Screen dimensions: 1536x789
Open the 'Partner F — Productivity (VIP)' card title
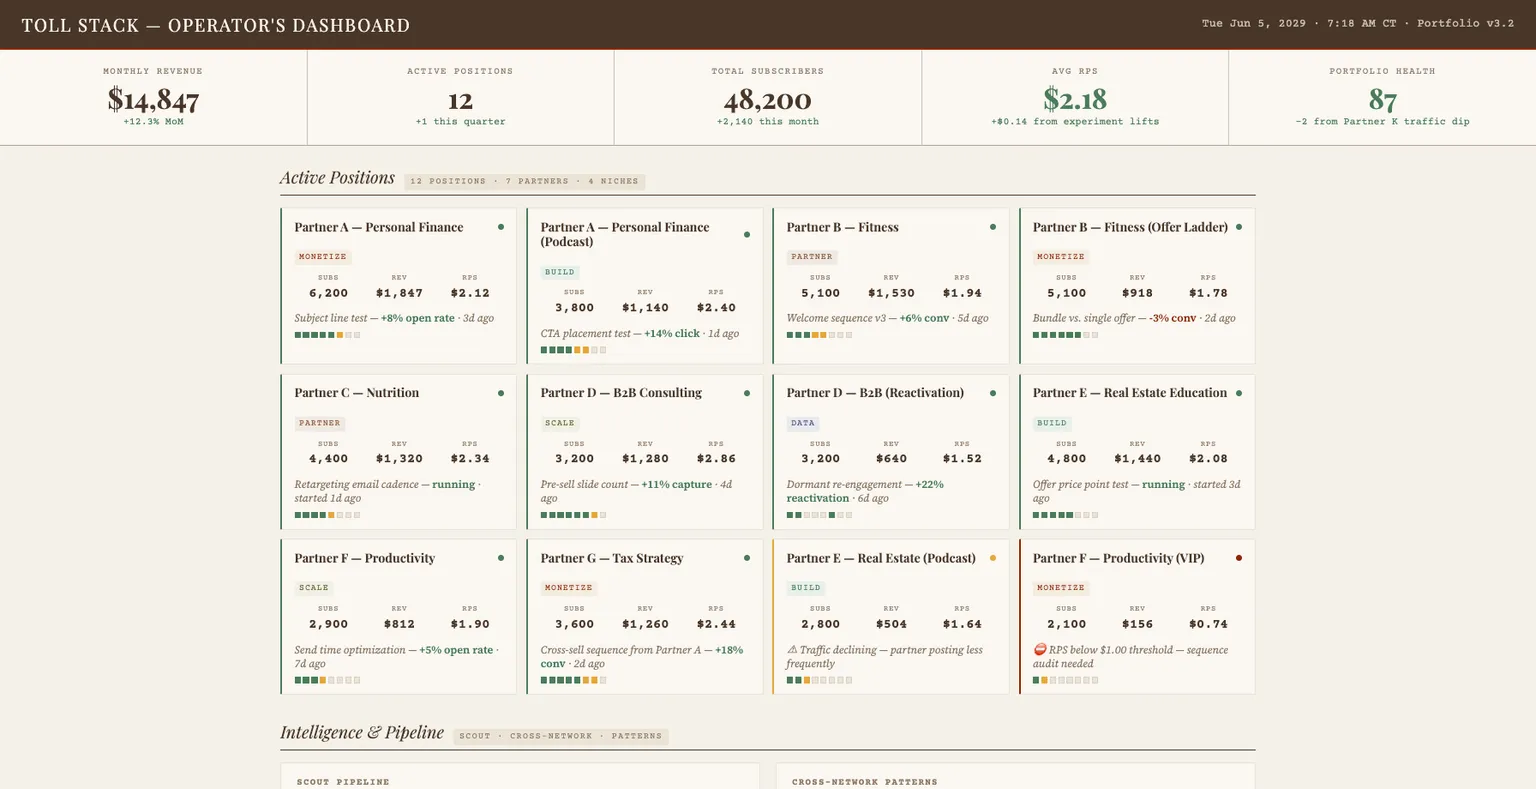pyautogui.click(x=1118, y=558)
